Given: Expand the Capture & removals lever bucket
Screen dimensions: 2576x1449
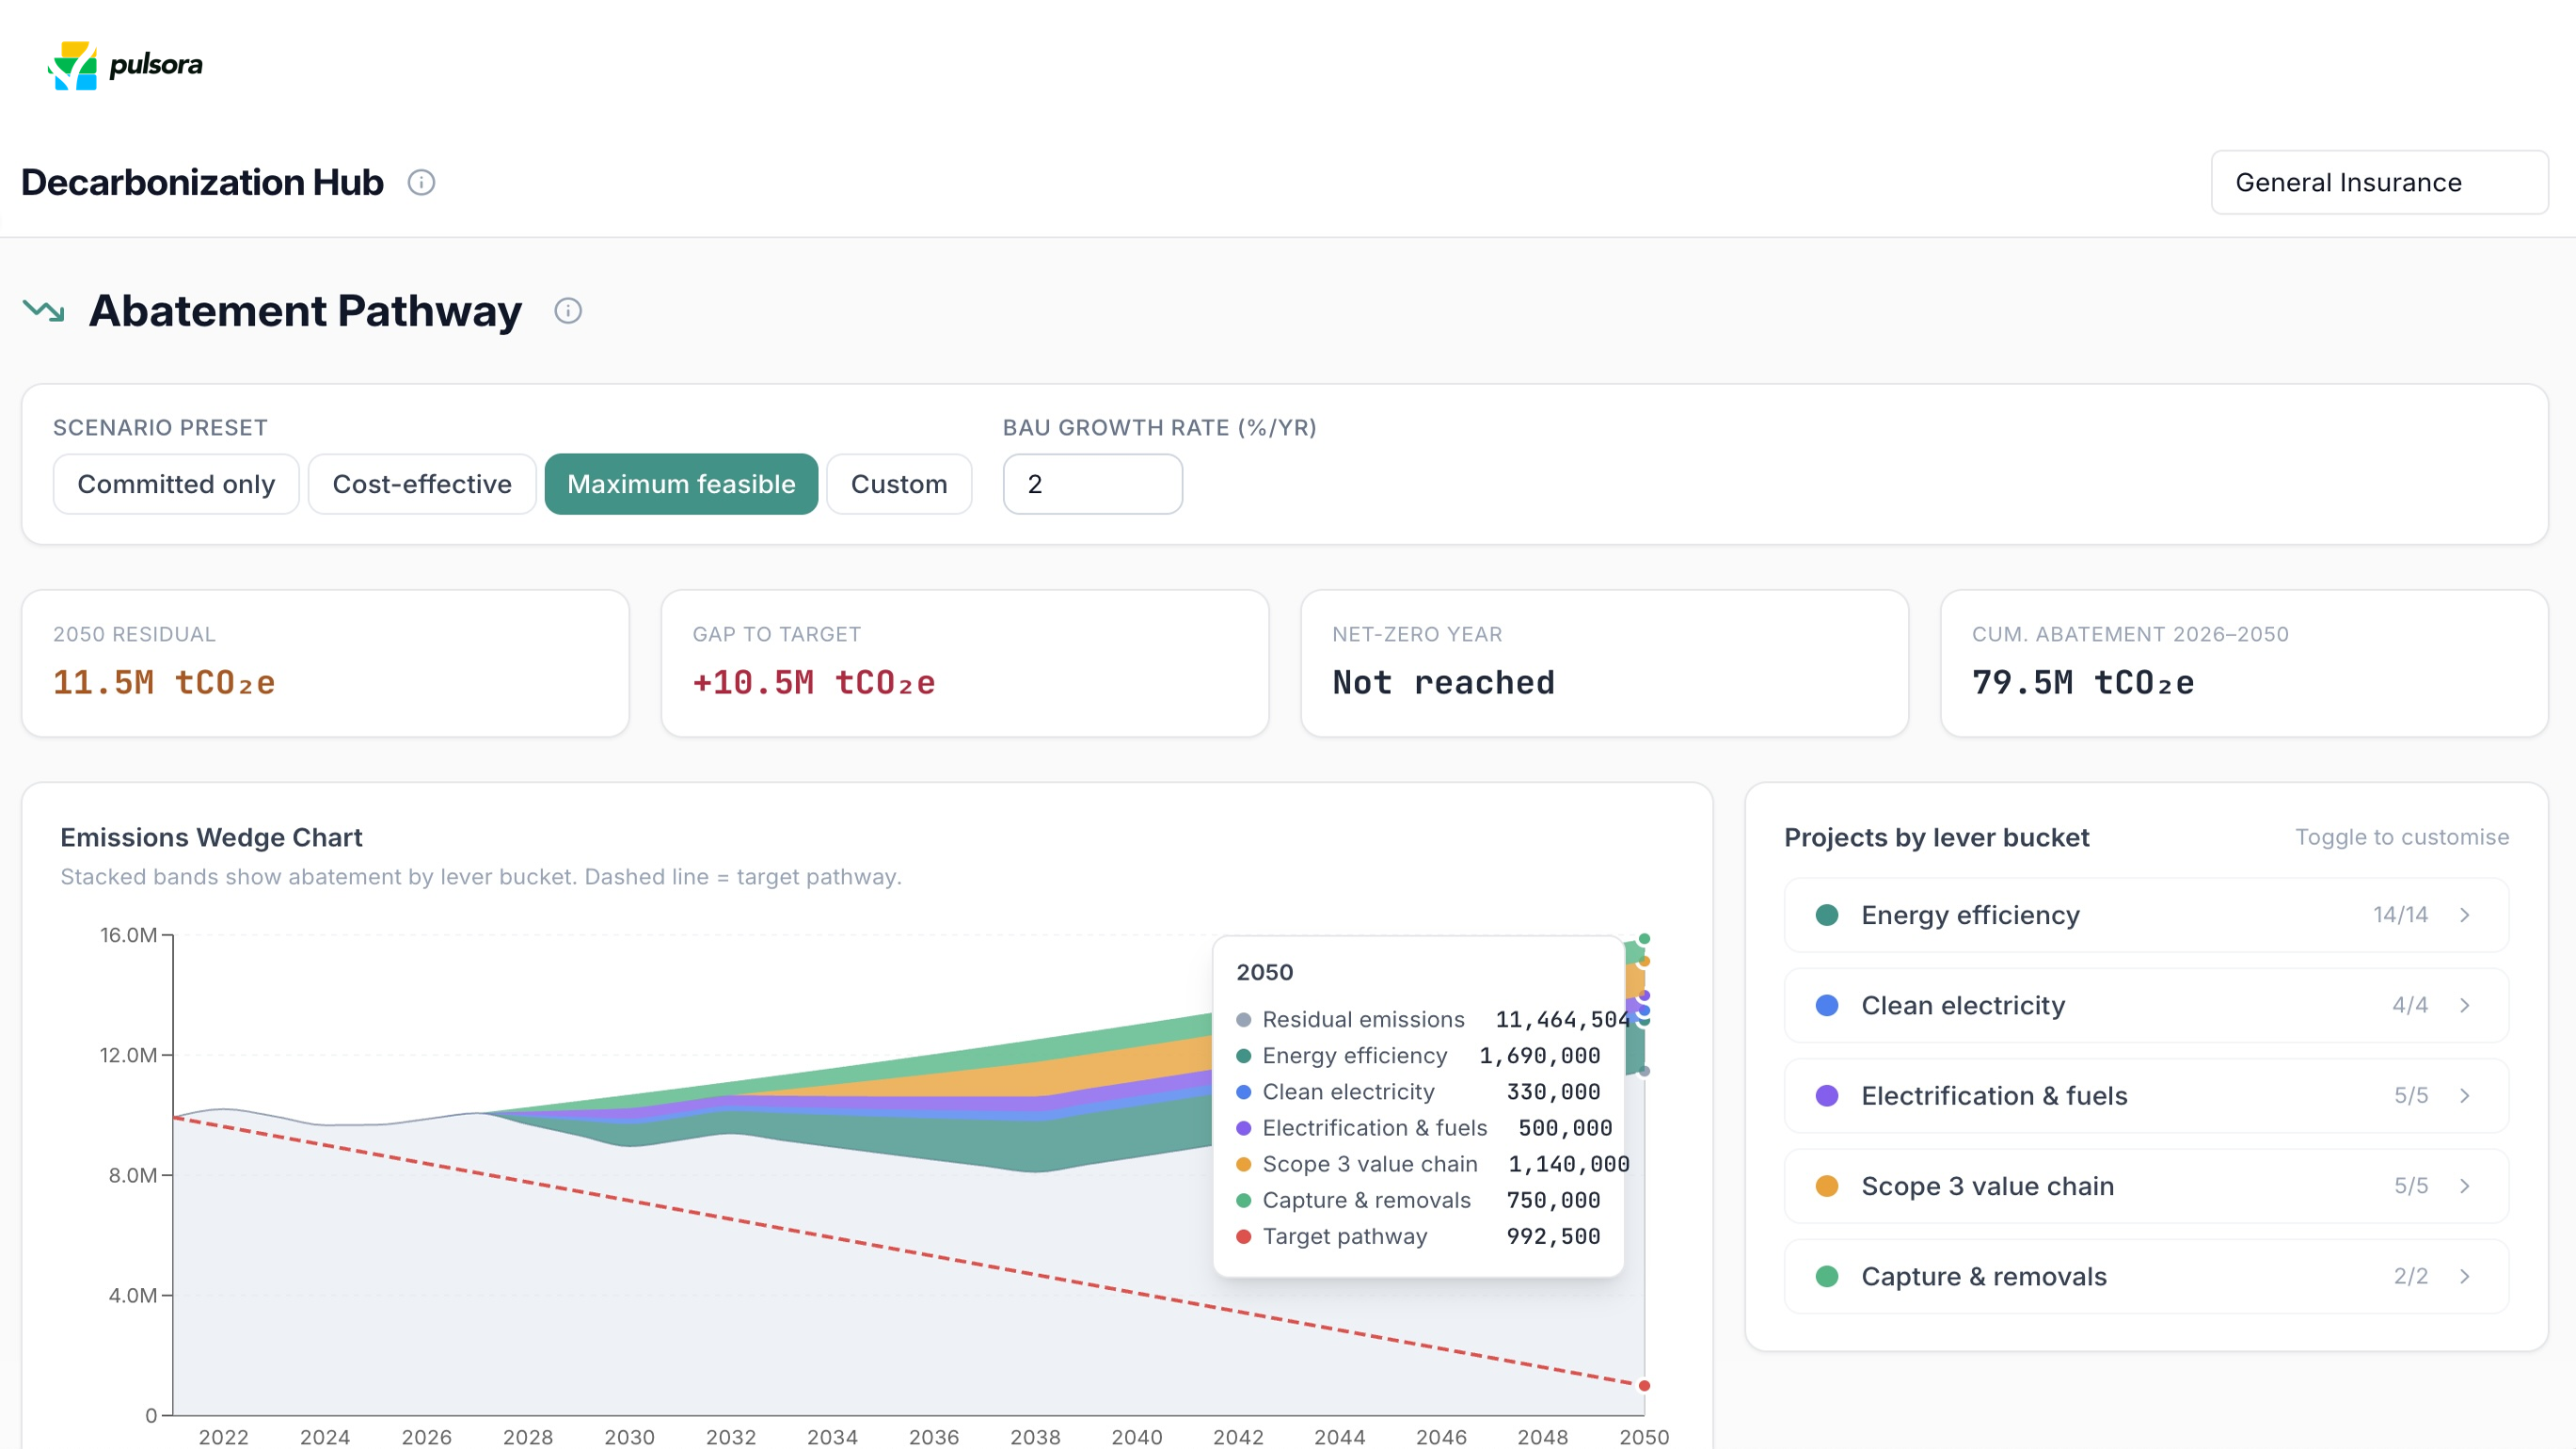Looking at the screenshot, I should [x=2146, y=1276].
